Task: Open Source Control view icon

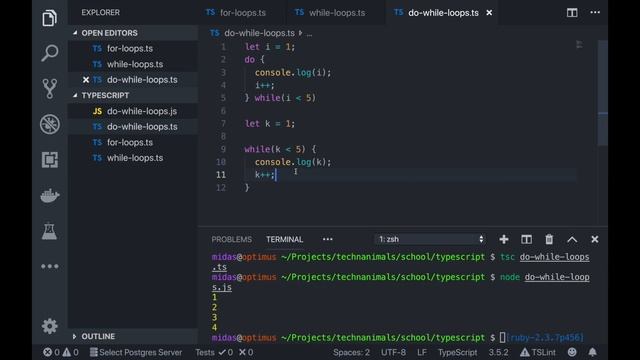Action: pyautogui.click(x=49, y=89)
